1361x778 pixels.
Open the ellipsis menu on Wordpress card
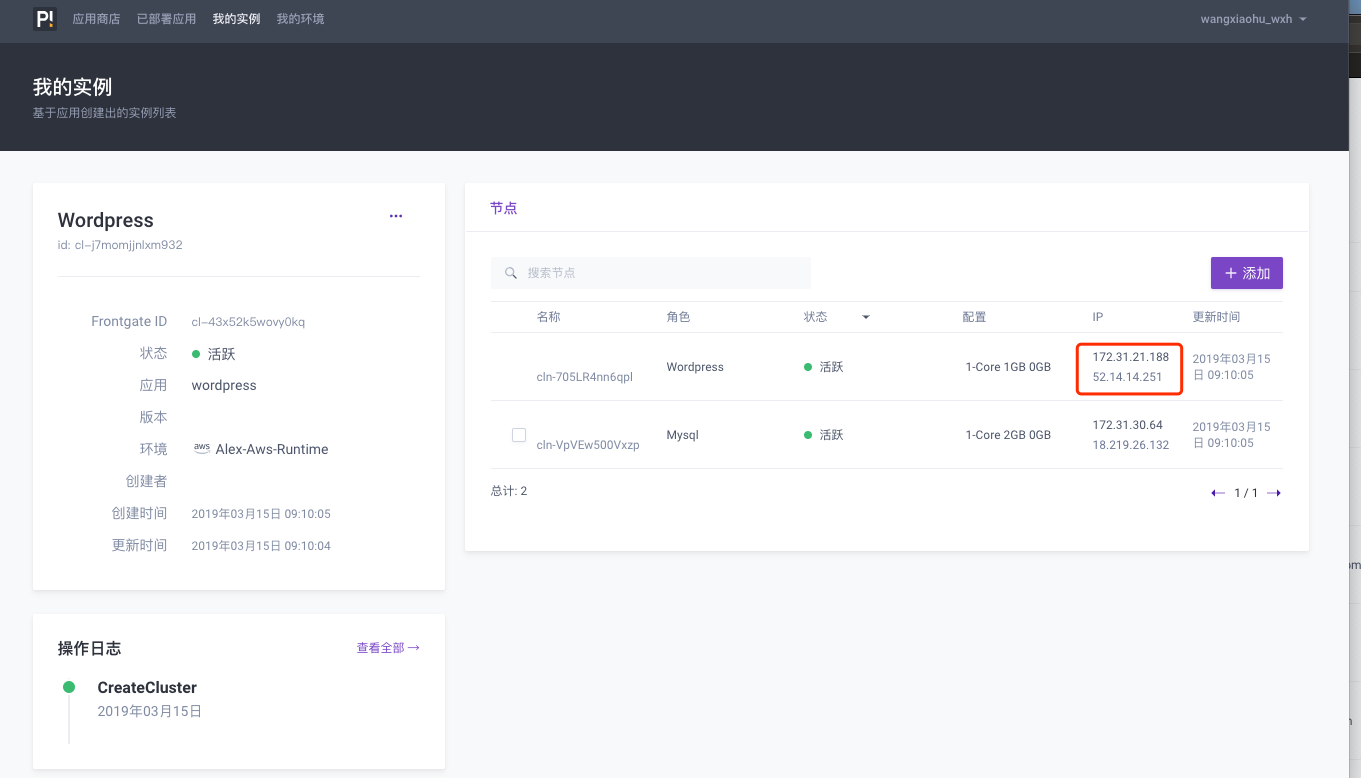(x=396, y=216)
